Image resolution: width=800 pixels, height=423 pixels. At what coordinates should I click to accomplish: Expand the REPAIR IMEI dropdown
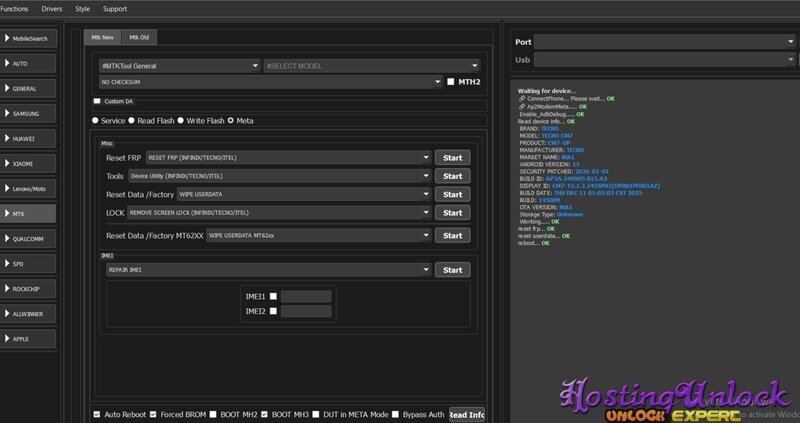(x=267, y=270)
